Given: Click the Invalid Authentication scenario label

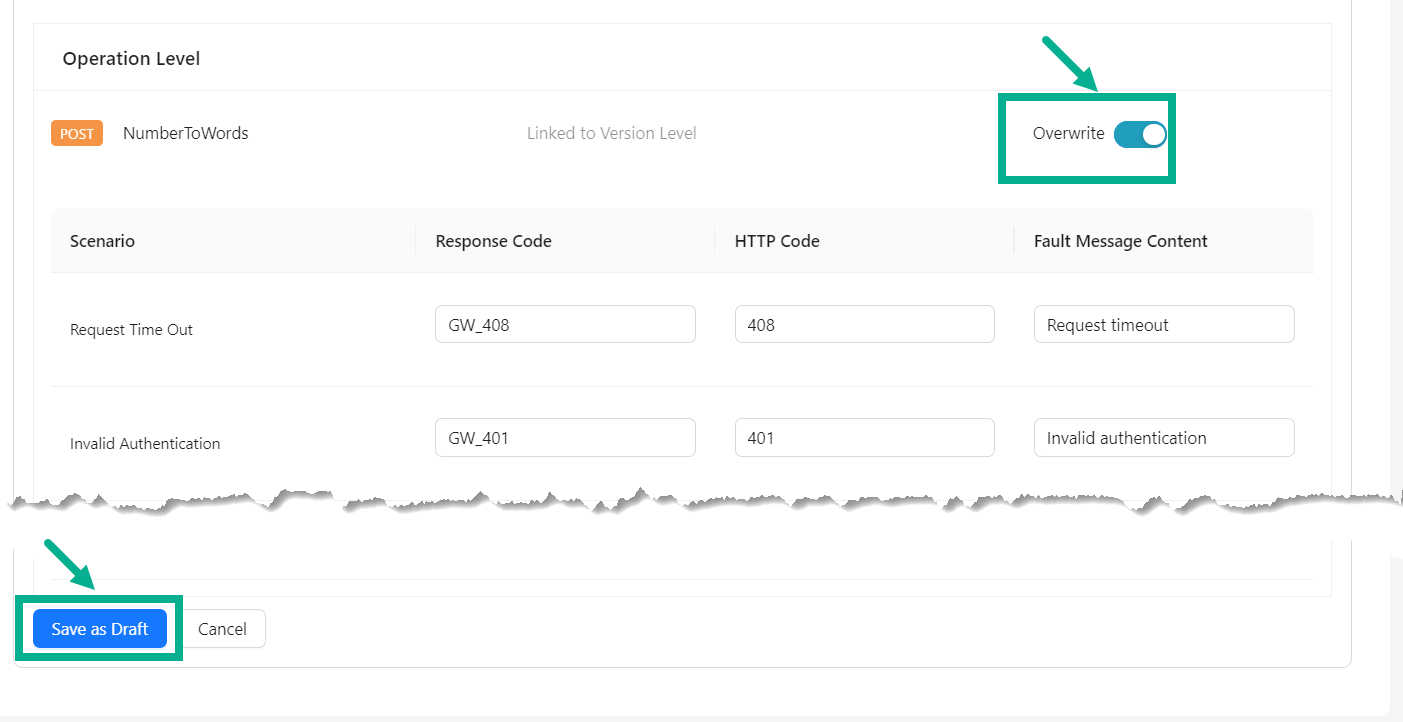Looking at the screenshot, I should click(145, 444).
